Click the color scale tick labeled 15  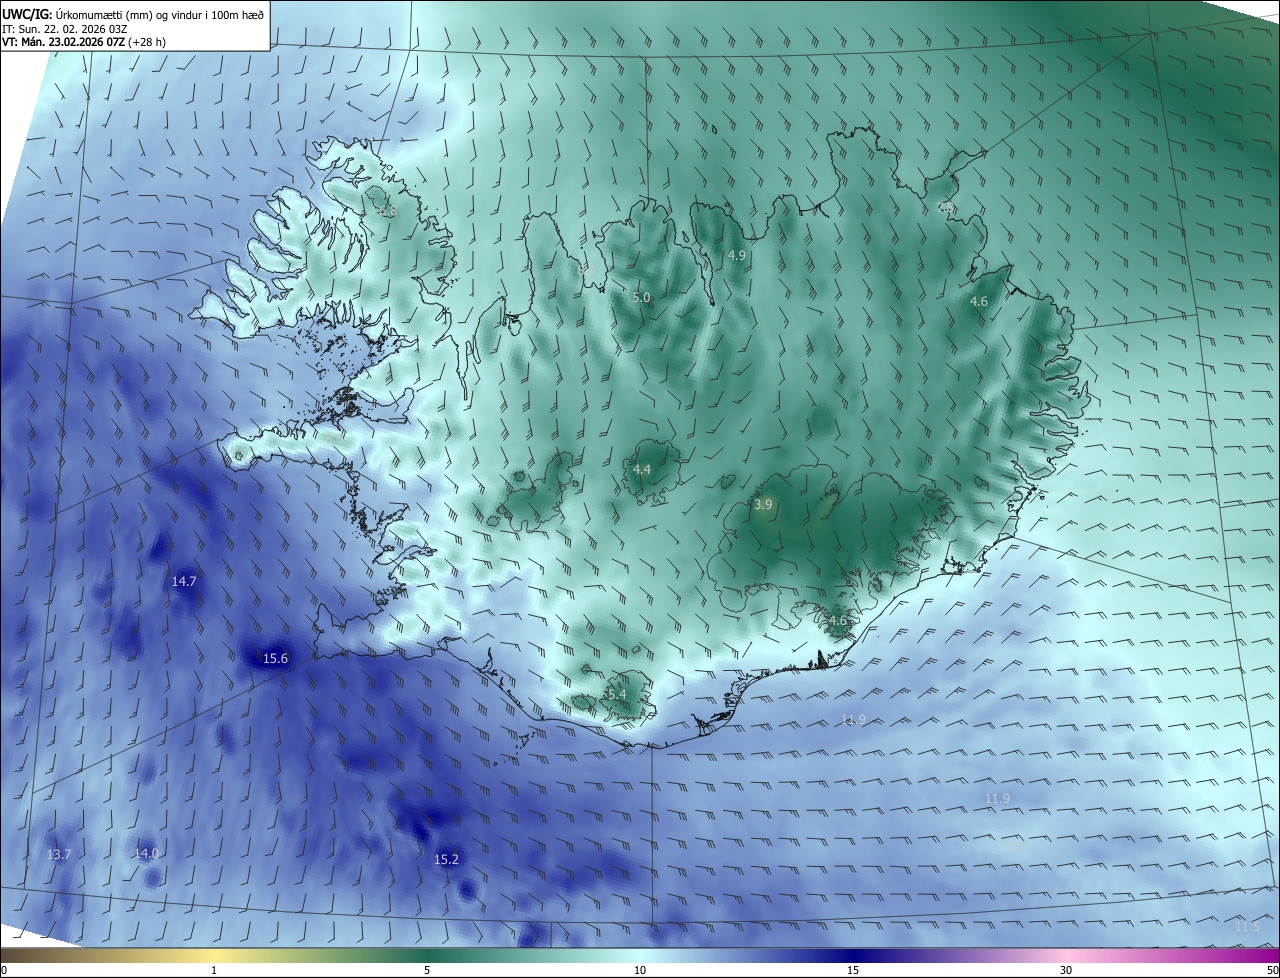853,970
